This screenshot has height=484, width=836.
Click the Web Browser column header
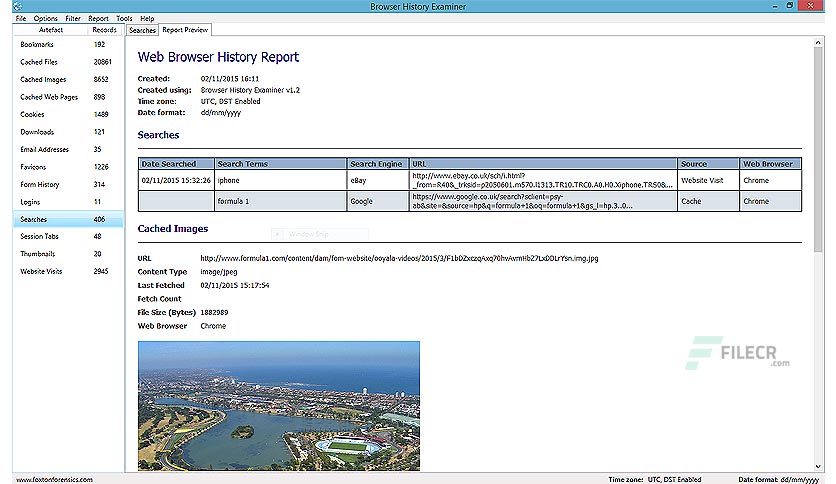(770, 164)
